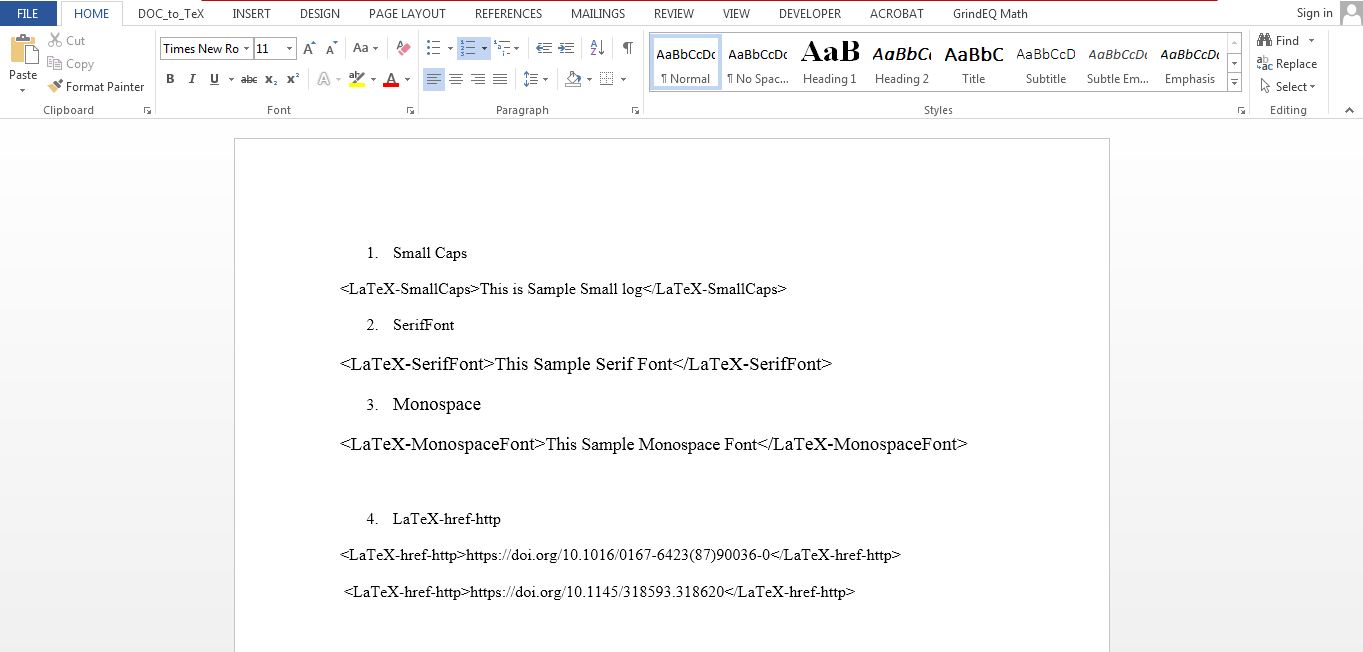Image resolution: width=1363 pixels, height=652 pixels.
Task: Apply the Heading 2 style
Action: (901, 63)
